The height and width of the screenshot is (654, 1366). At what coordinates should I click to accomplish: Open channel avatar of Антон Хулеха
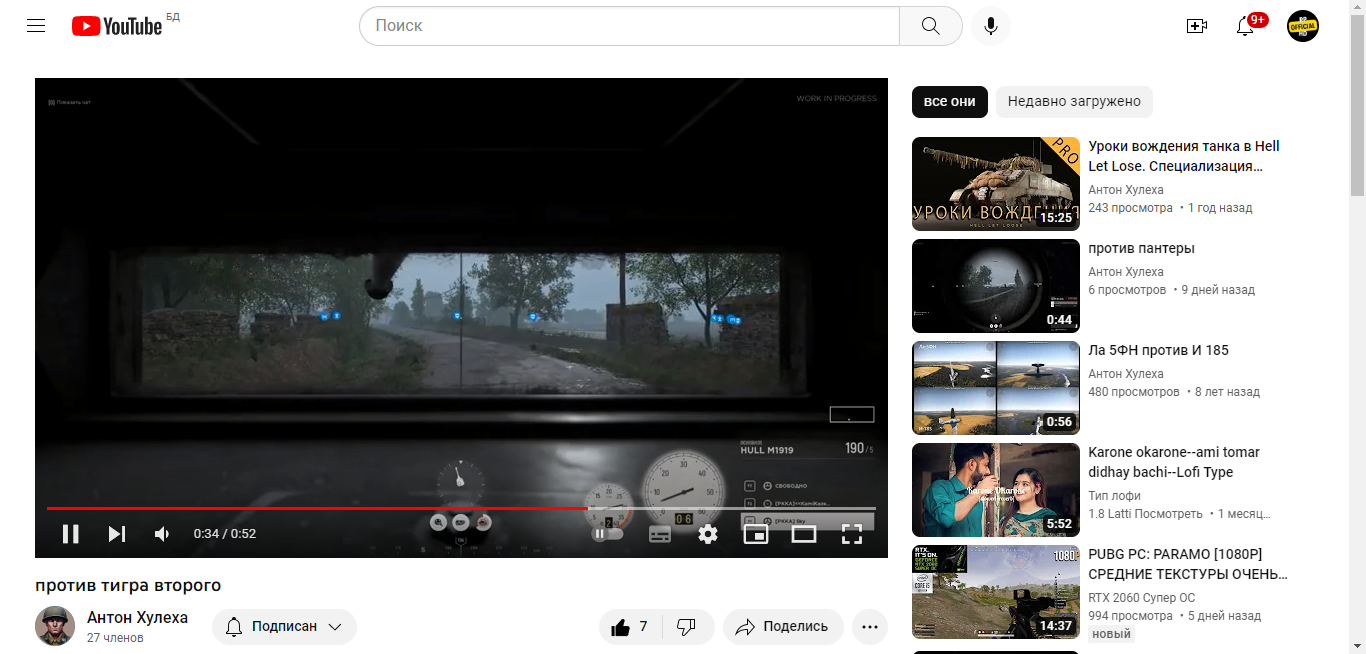pyautogui.click(x=55, y=626)
